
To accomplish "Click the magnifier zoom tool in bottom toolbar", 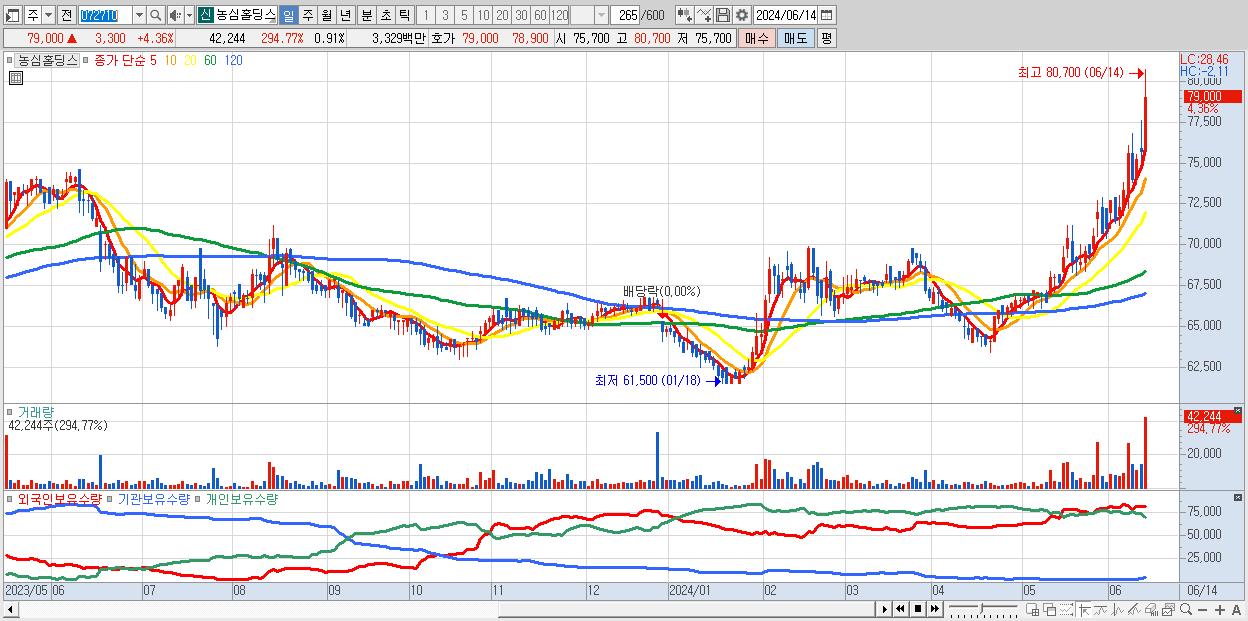I will (x=1186, y=610).
